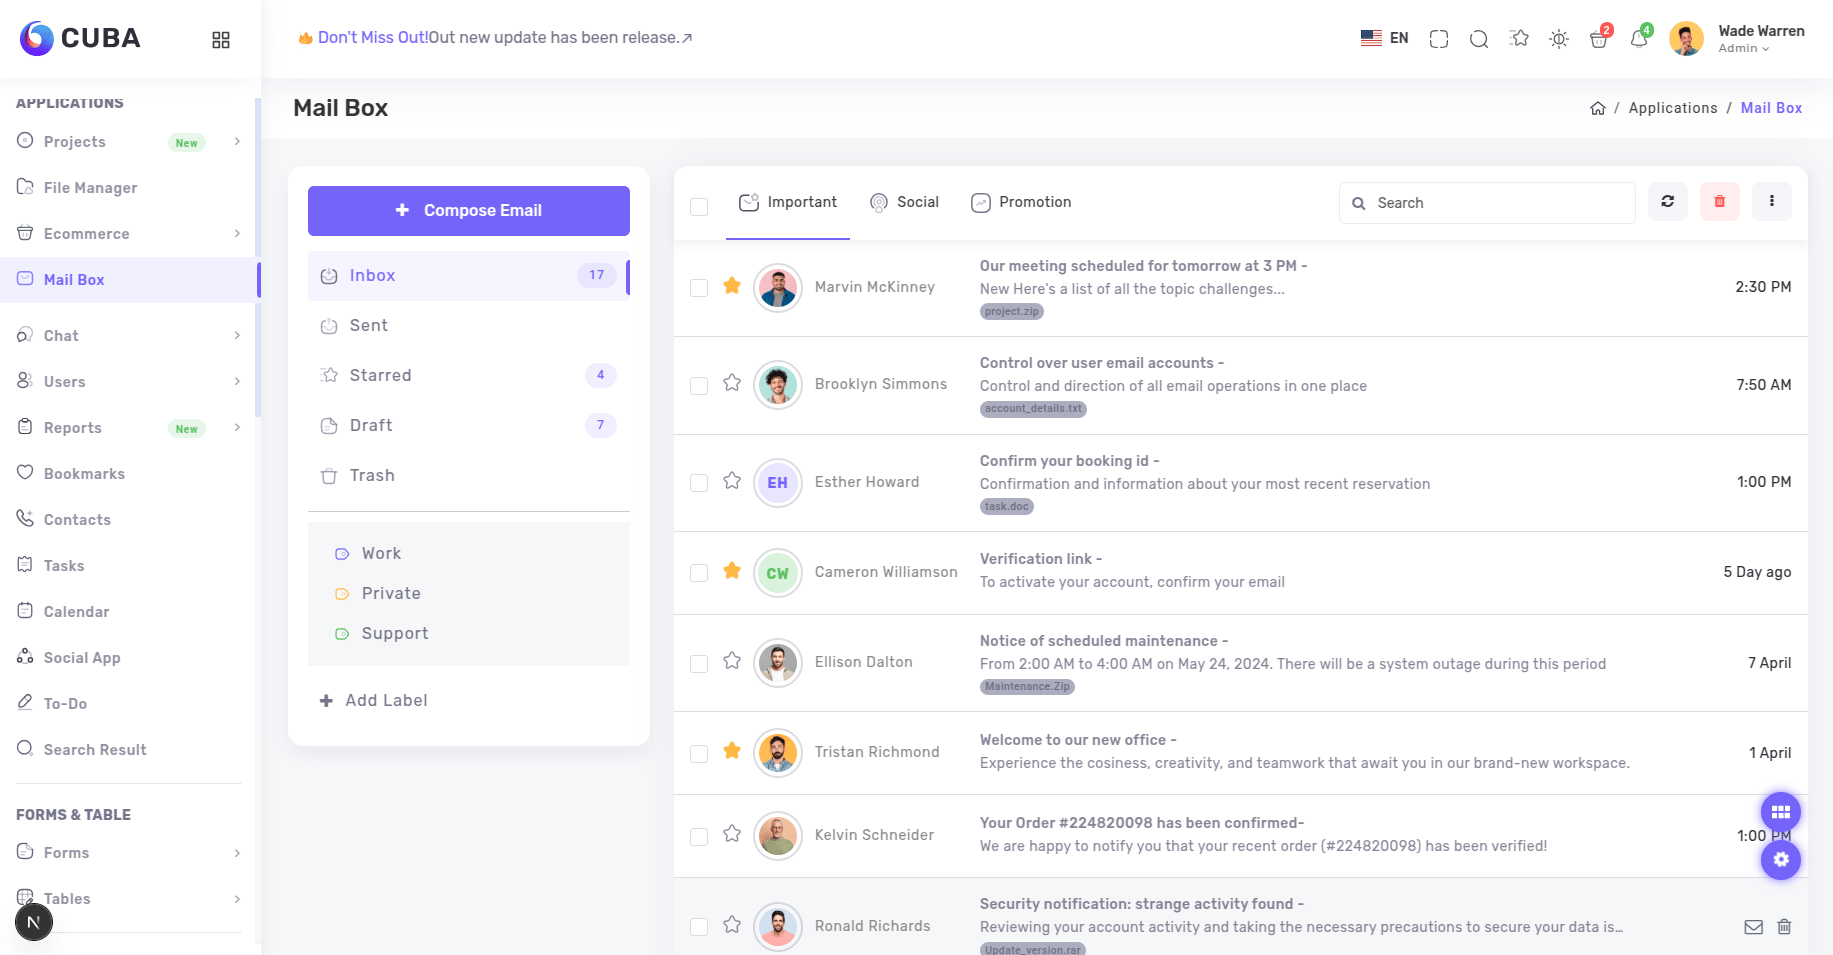Click the Compose Email button
This screenshot has height=955, width=1833.
coord(468,211)
